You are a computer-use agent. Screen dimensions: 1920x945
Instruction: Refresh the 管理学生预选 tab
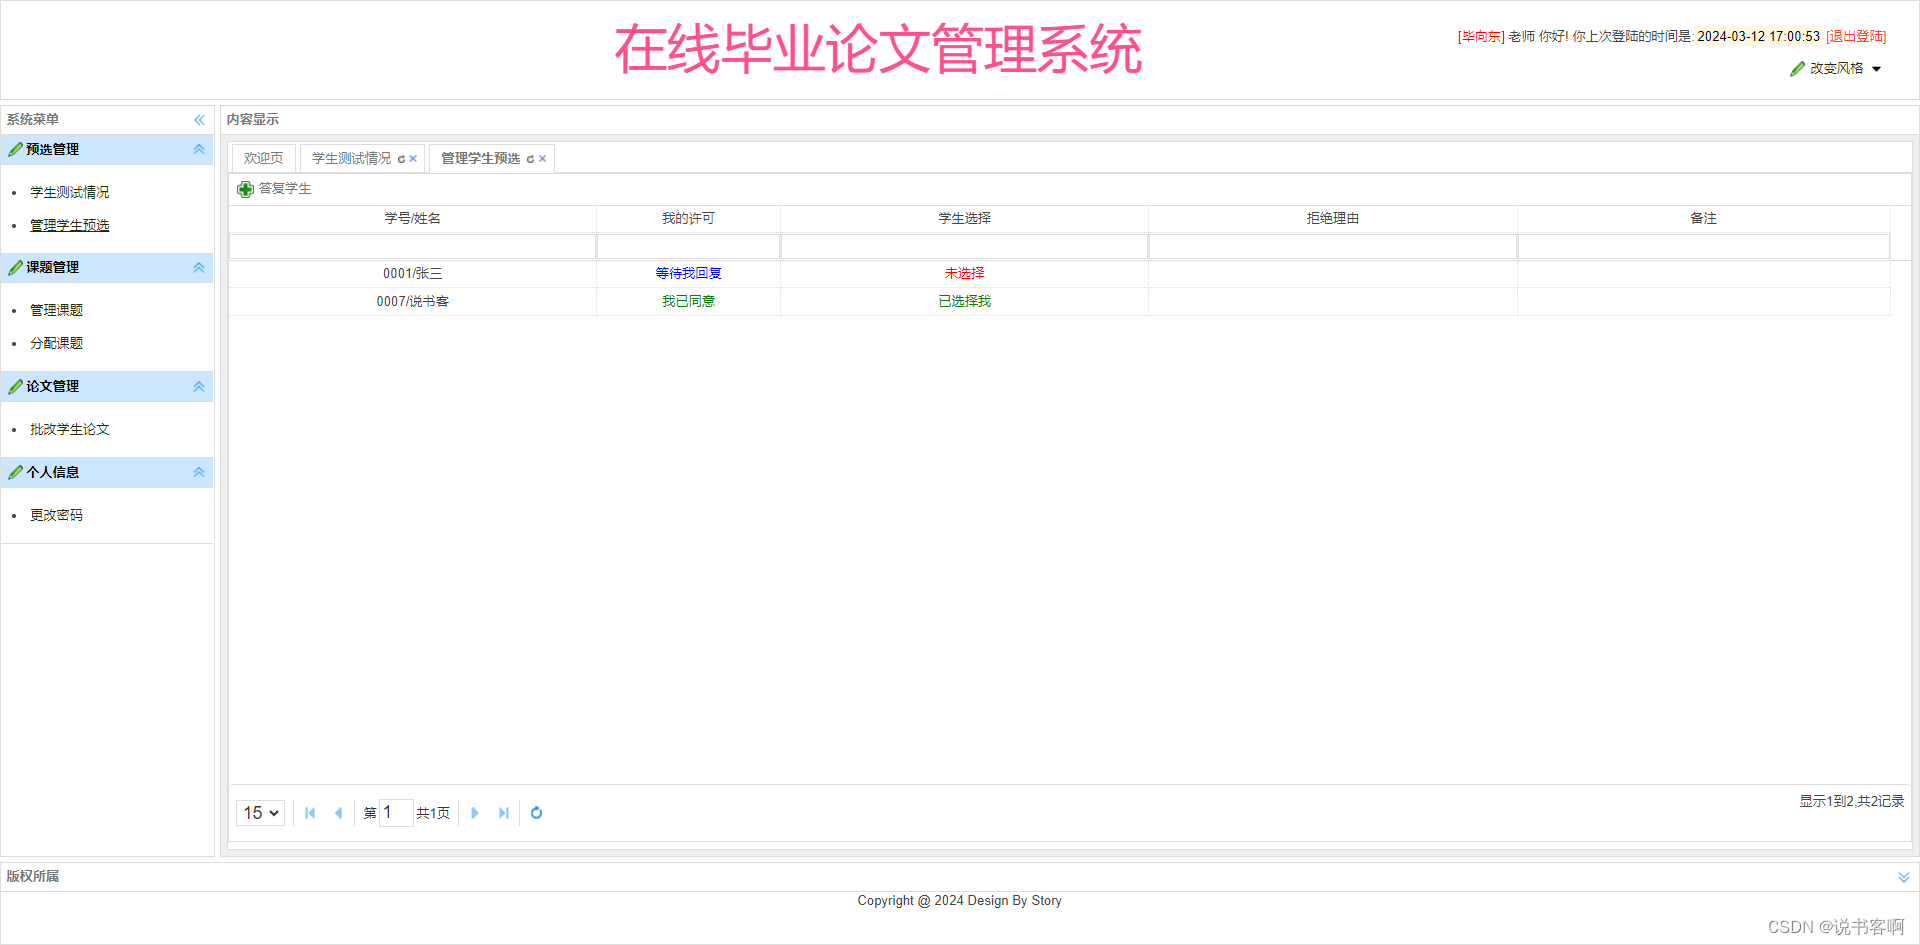point(530,159)
